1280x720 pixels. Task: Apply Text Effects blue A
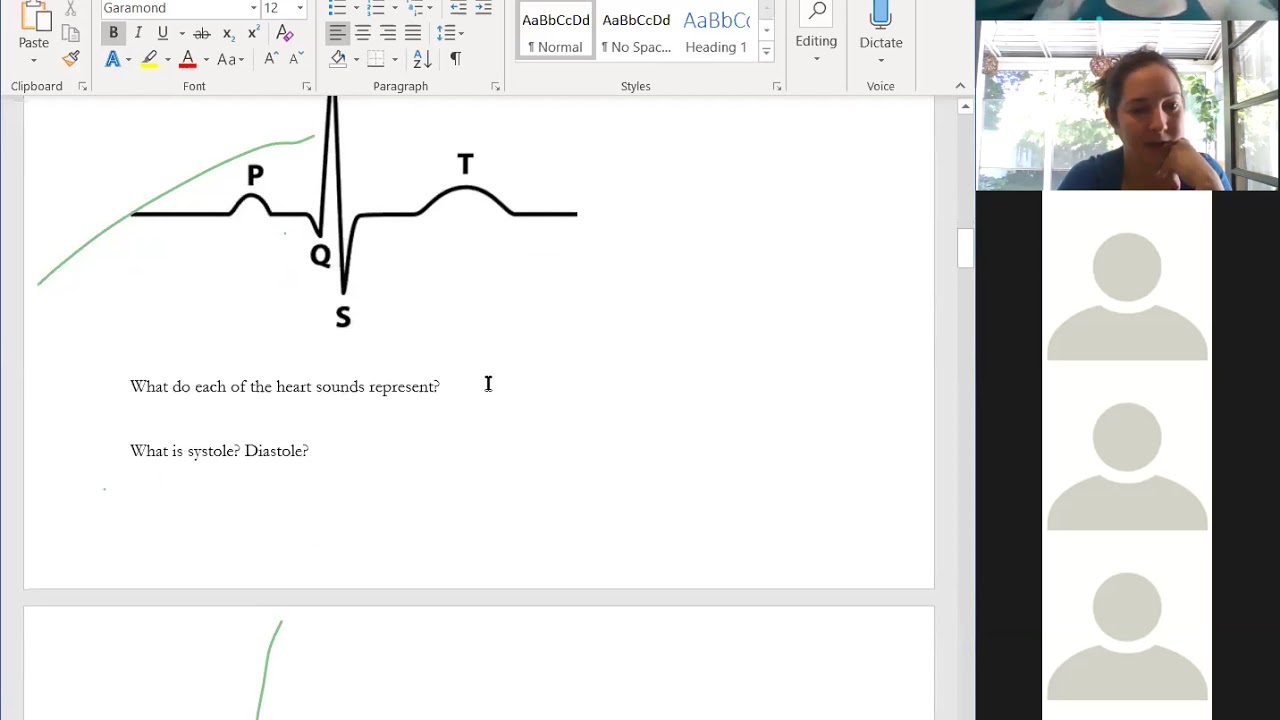coord(112,59)
